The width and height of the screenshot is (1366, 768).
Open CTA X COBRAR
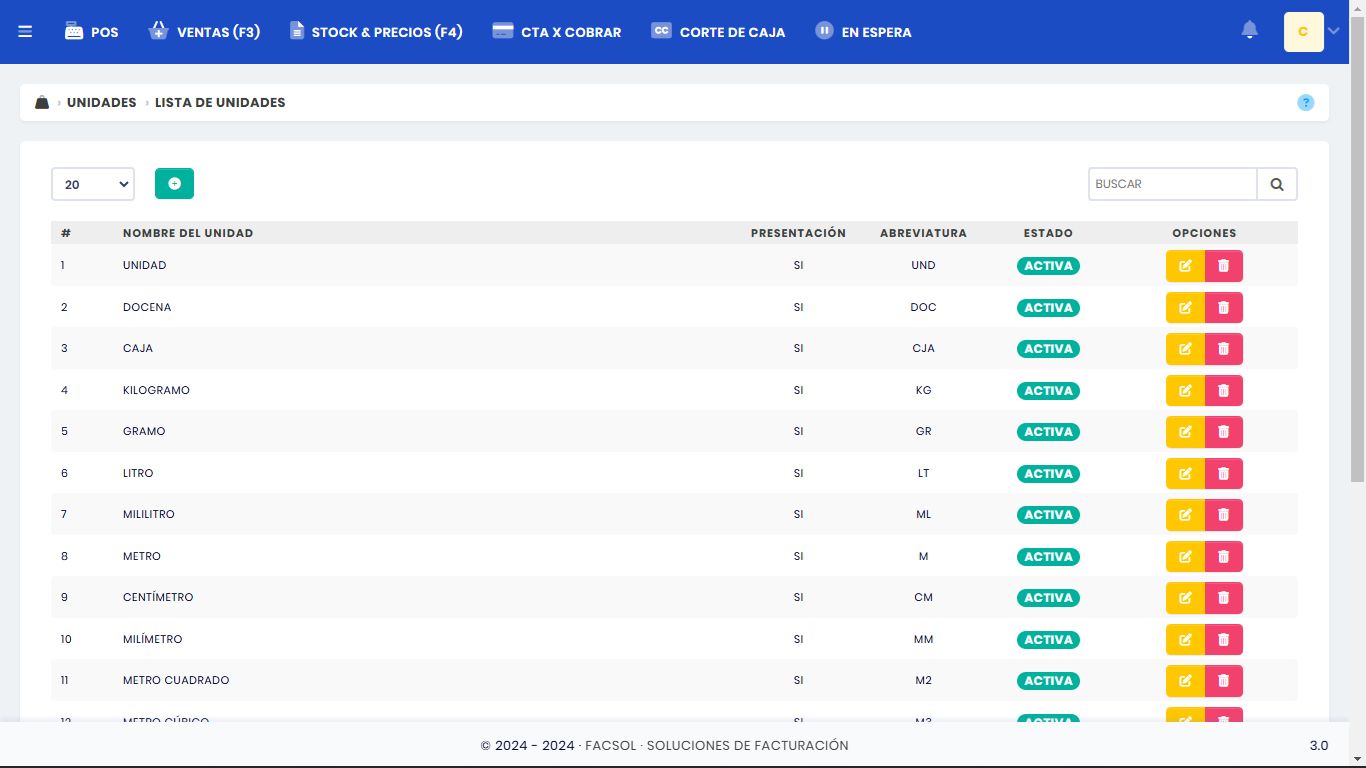pos(557,32)
